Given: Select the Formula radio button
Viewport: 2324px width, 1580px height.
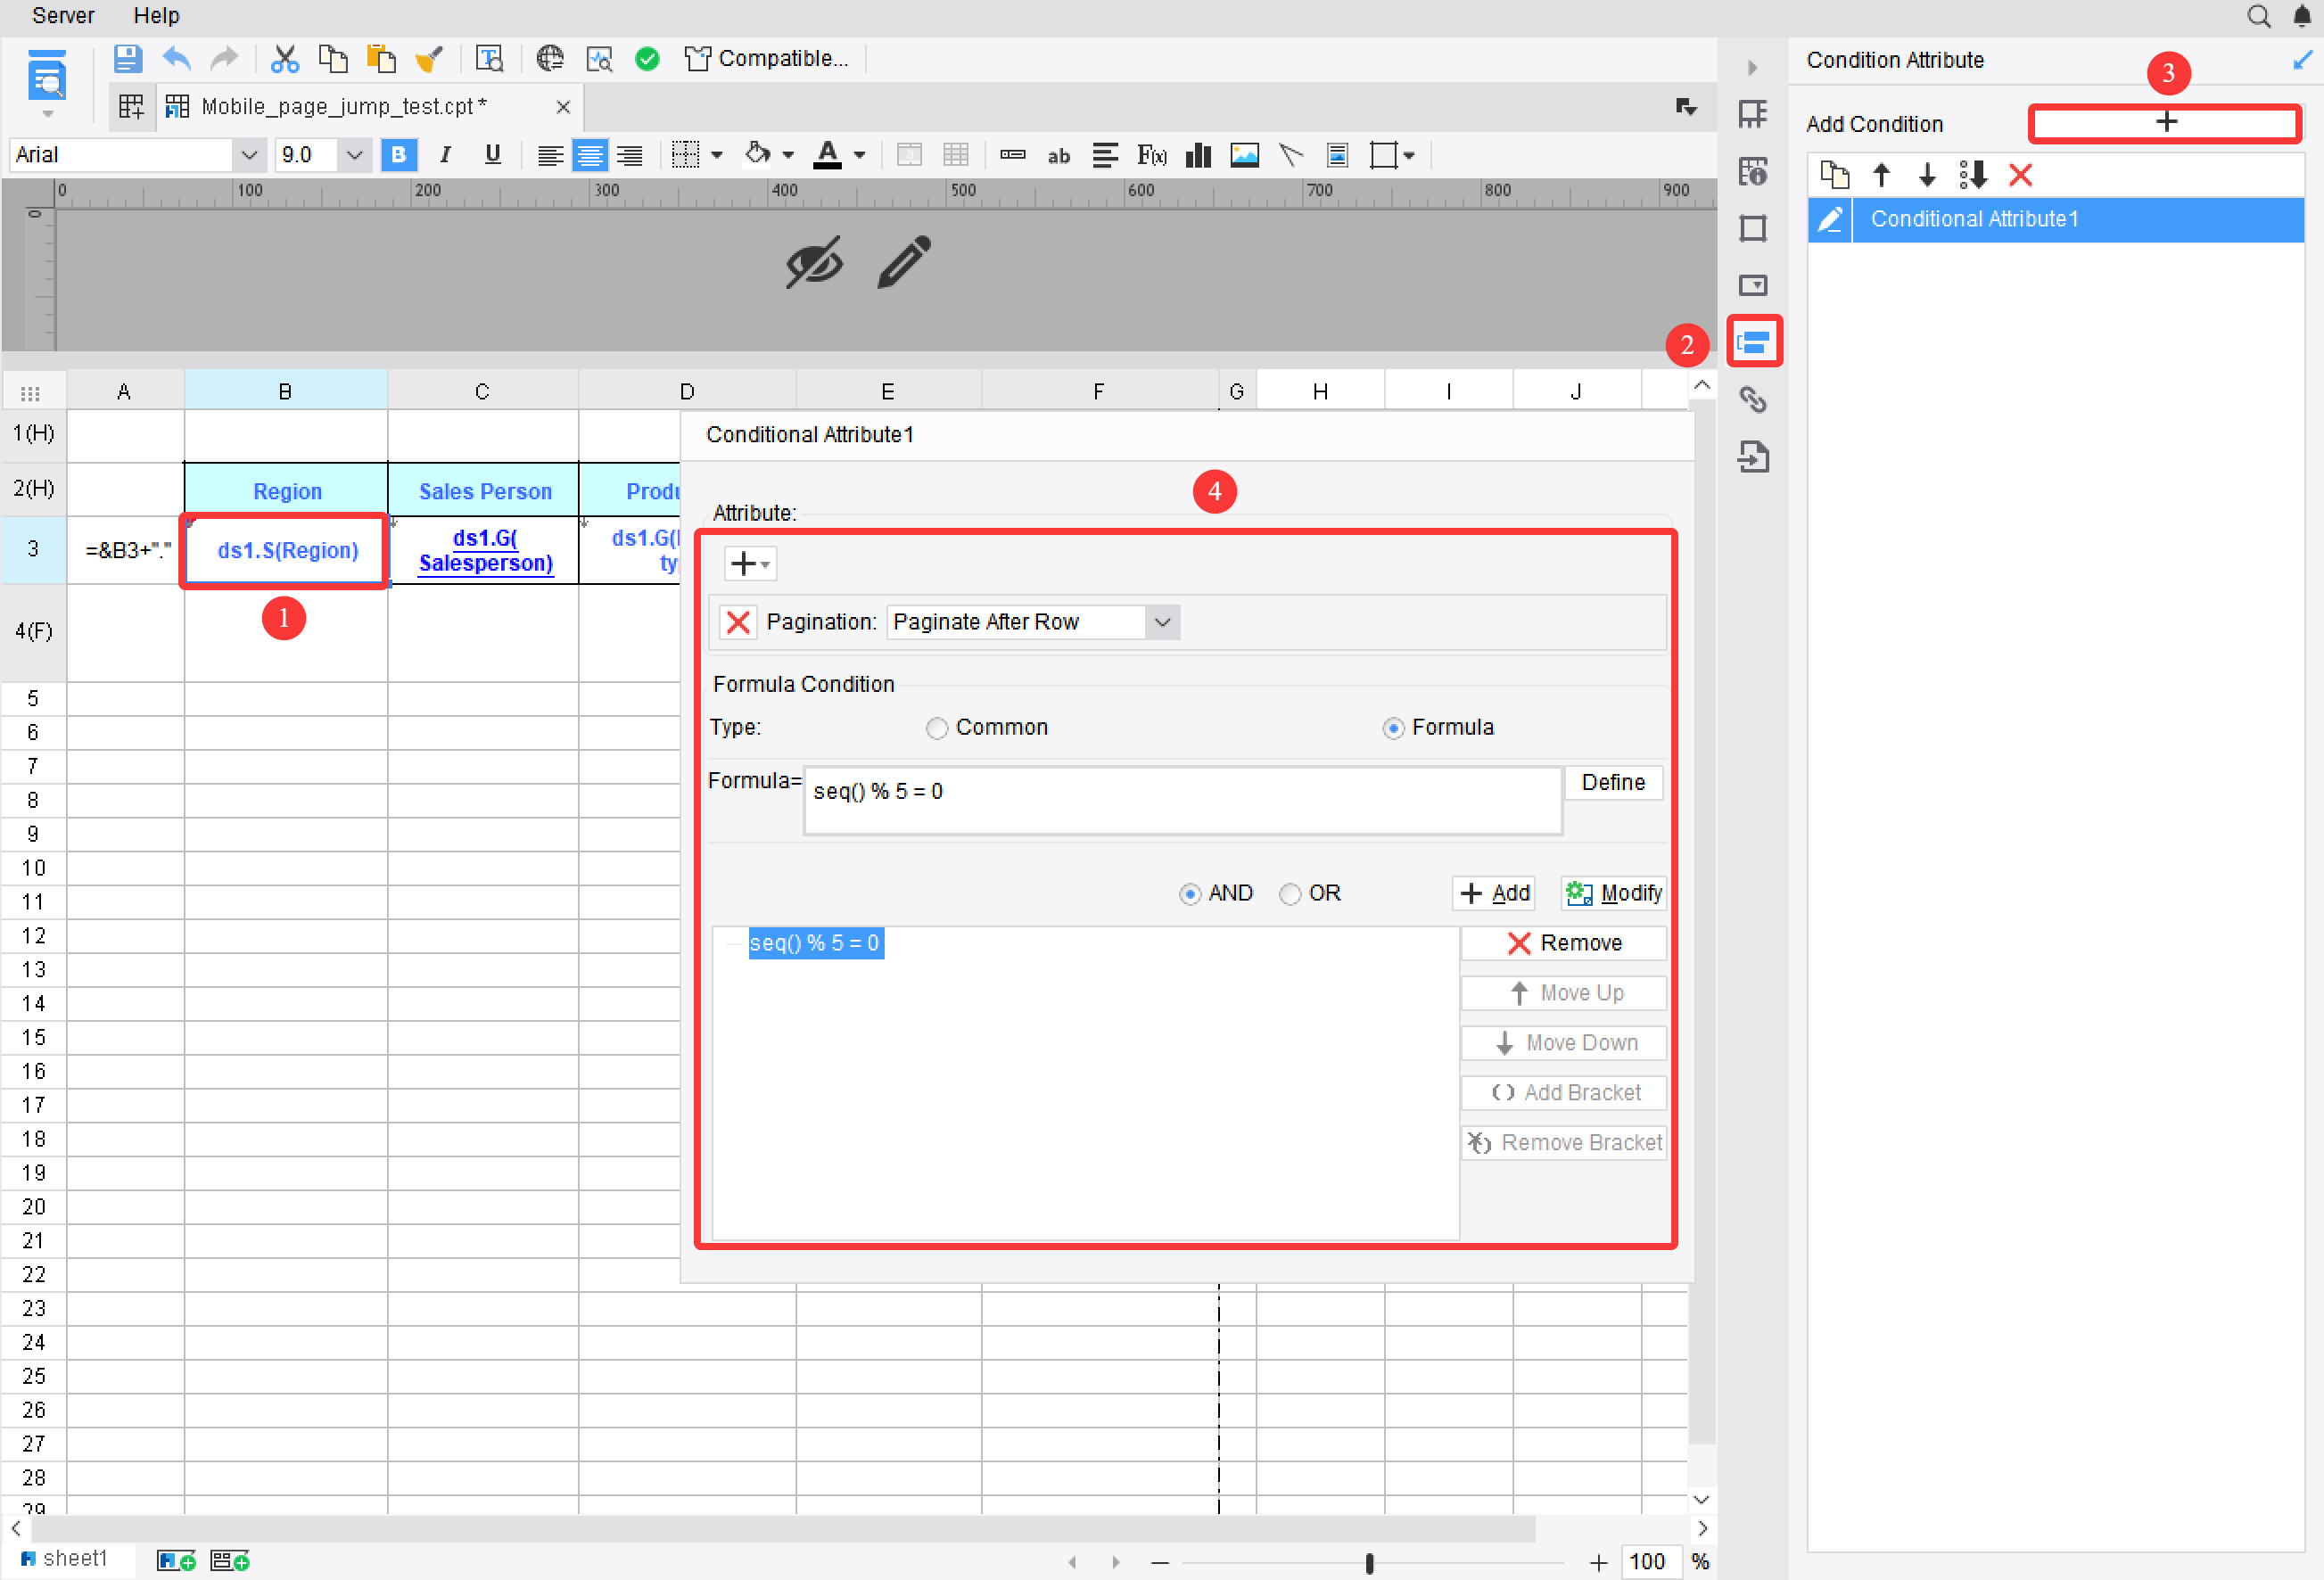Looking at the screenshot, I should click(x=1394, y=727).
